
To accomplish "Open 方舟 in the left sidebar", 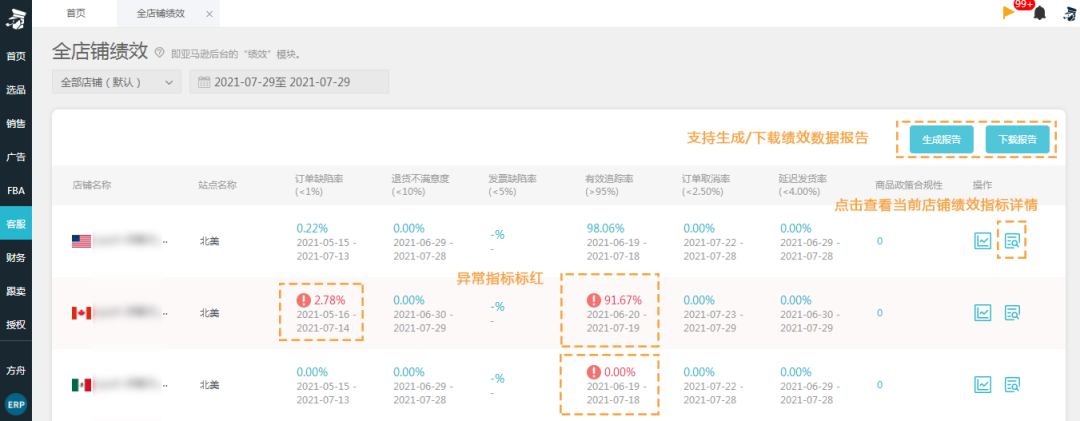I will 16,370.
